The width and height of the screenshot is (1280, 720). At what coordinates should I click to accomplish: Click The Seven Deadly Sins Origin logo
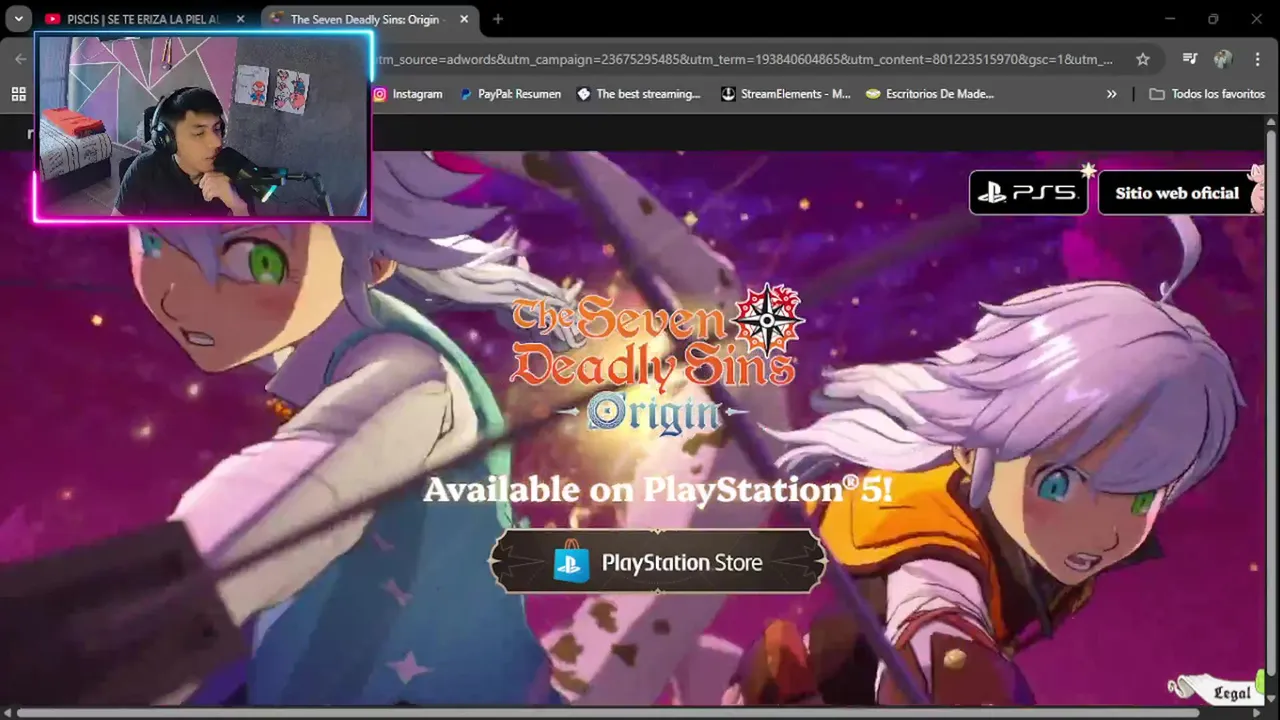[658, 362]
